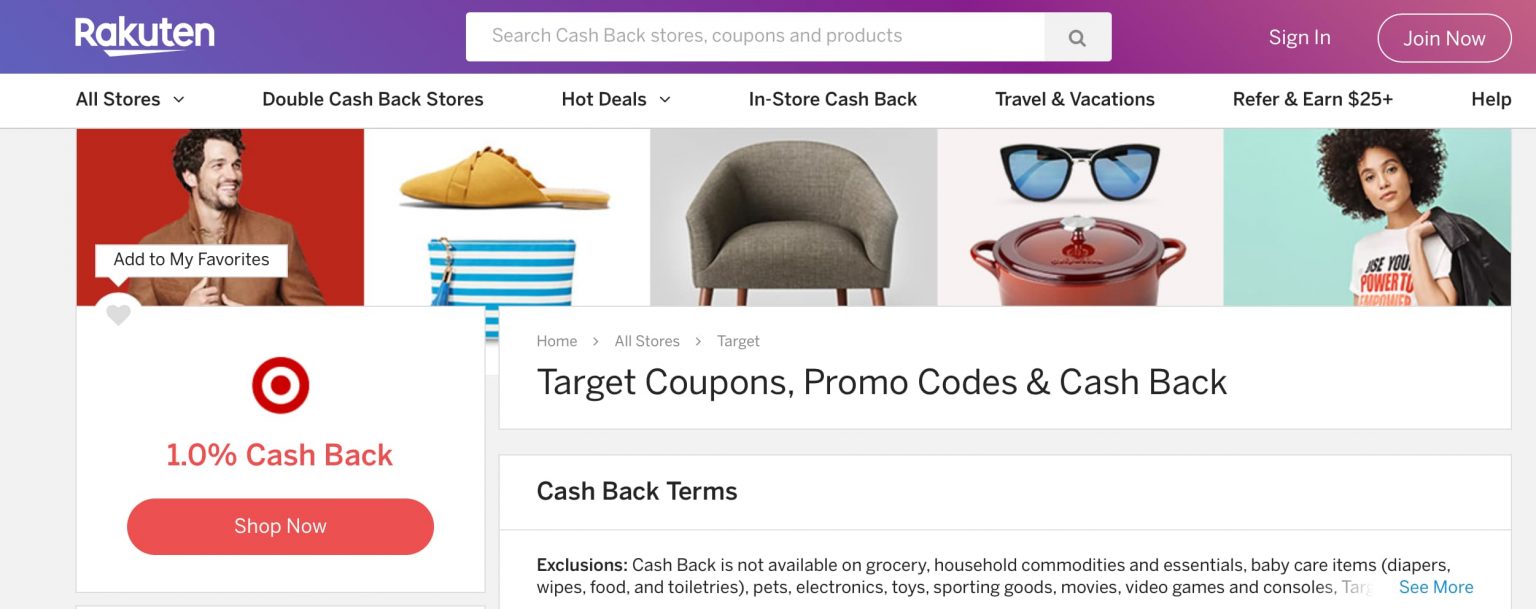Open Refer & Earn $25+ page
This screenshot has width=1536, height=609.
[x=1312, y=99]
